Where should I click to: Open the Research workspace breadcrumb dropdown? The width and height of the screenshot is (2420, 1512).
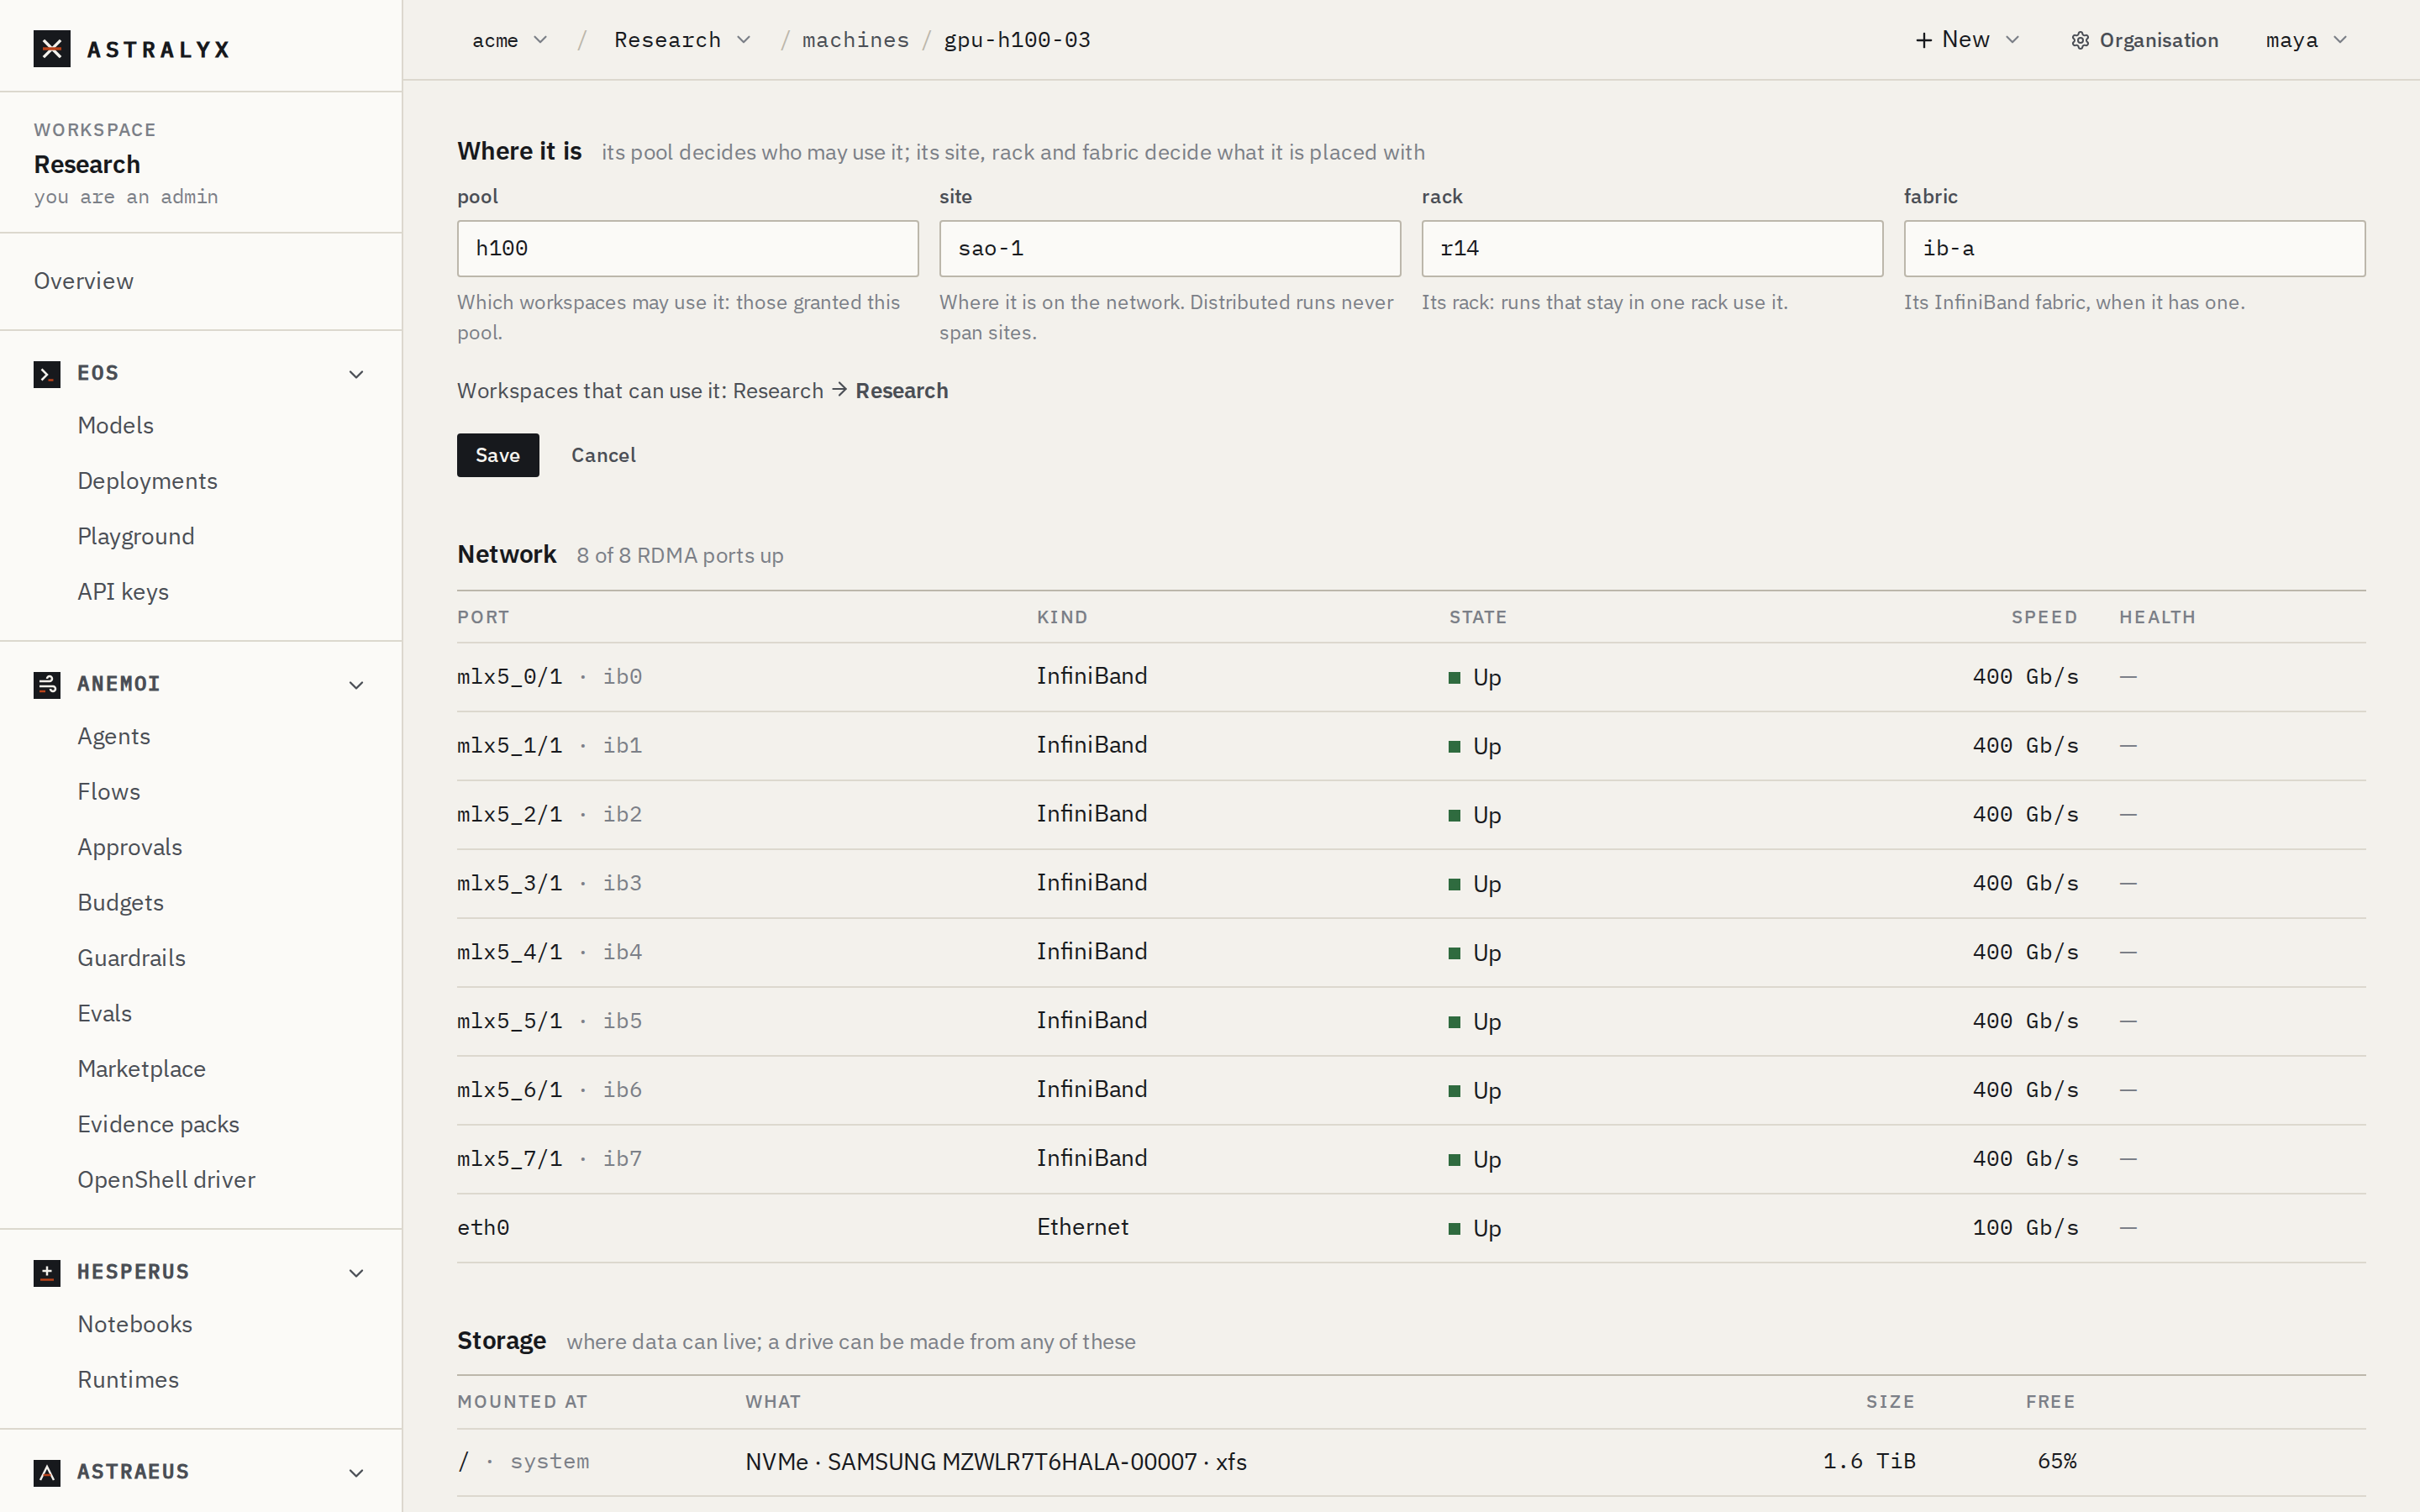pyautogui.click(x=682, y=40)
